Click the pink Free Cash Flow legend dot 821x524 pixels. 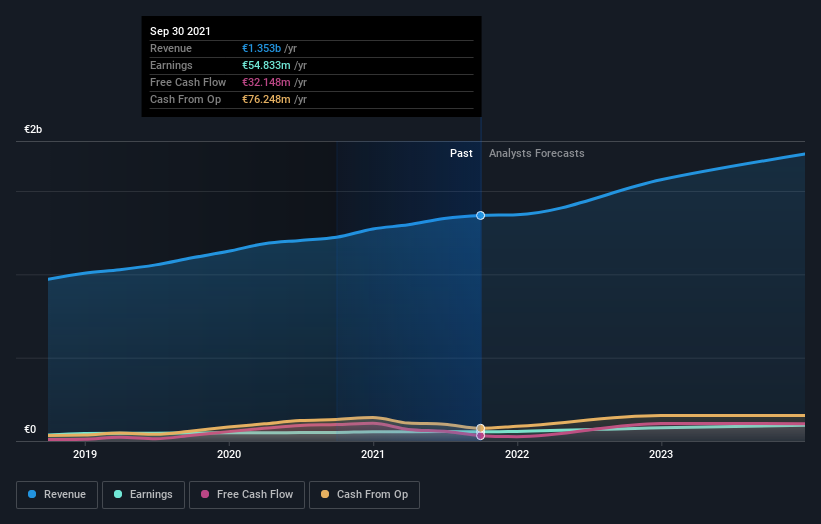tap(205, 494)
